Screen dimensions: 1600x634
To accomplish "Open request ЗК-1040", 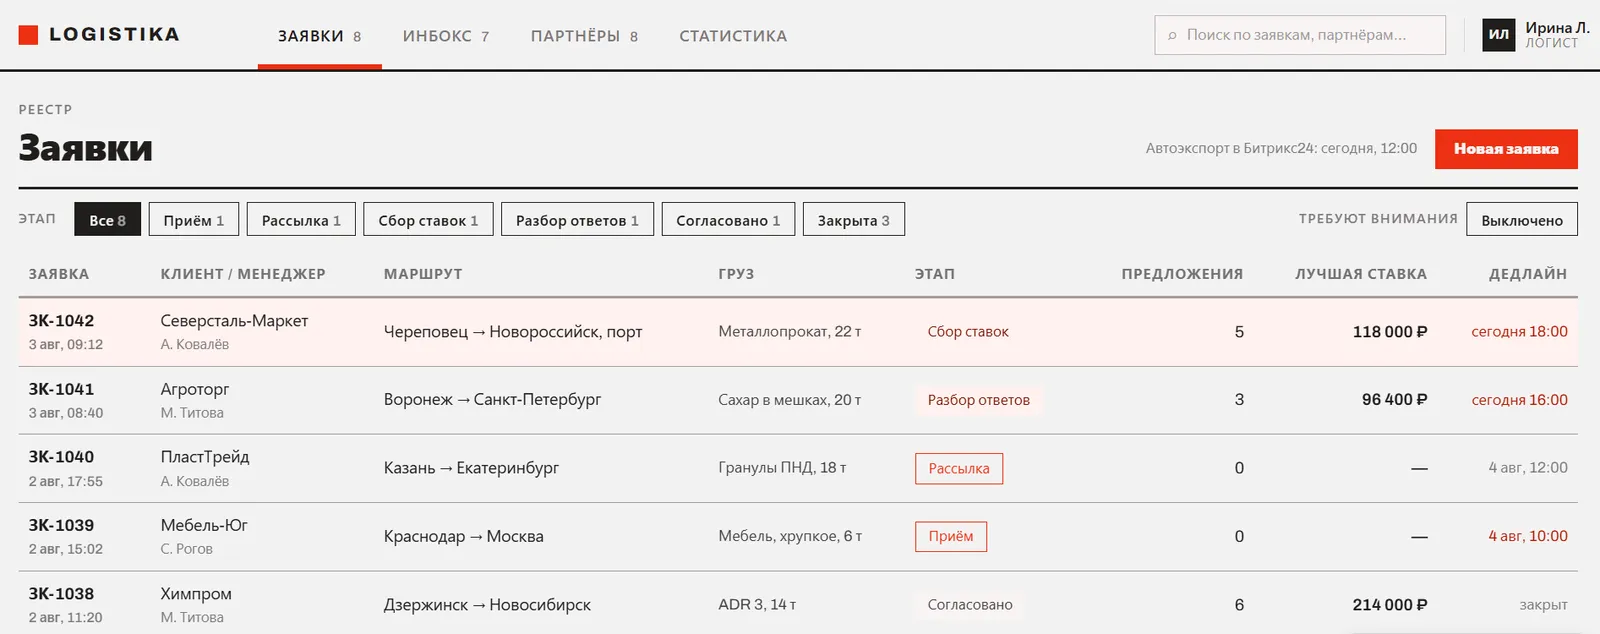I will pyautogui.click(x=61, y=457).
